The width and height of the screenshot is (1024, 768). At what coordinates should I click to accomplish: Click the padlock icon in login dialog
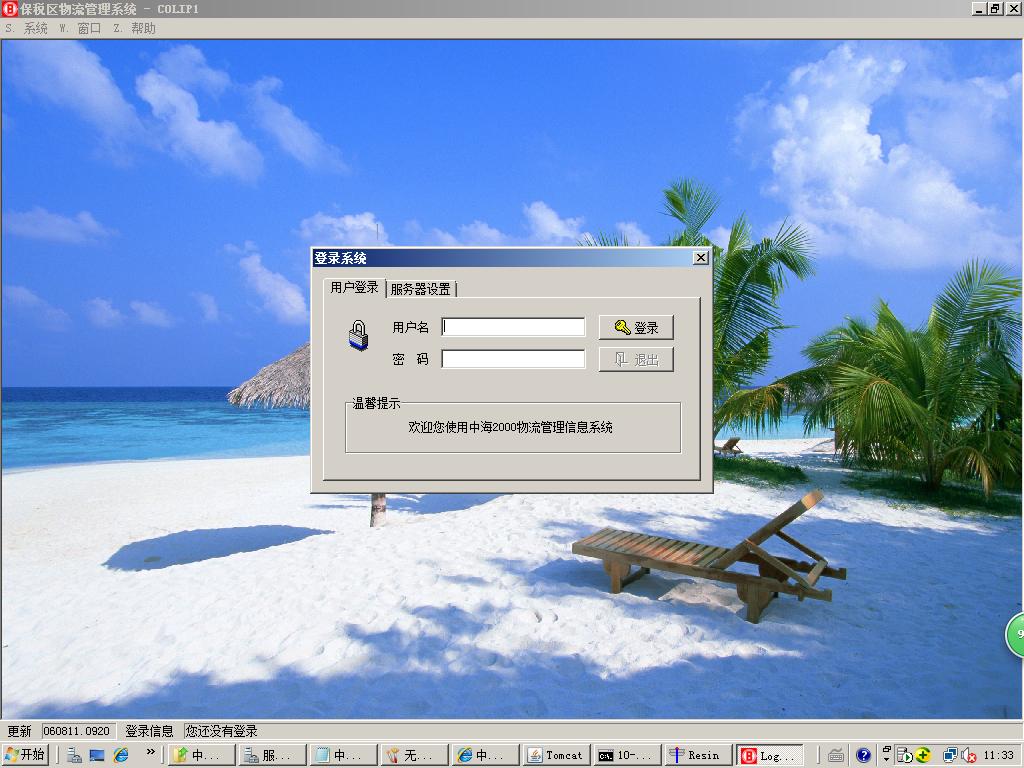pos(358,335)
